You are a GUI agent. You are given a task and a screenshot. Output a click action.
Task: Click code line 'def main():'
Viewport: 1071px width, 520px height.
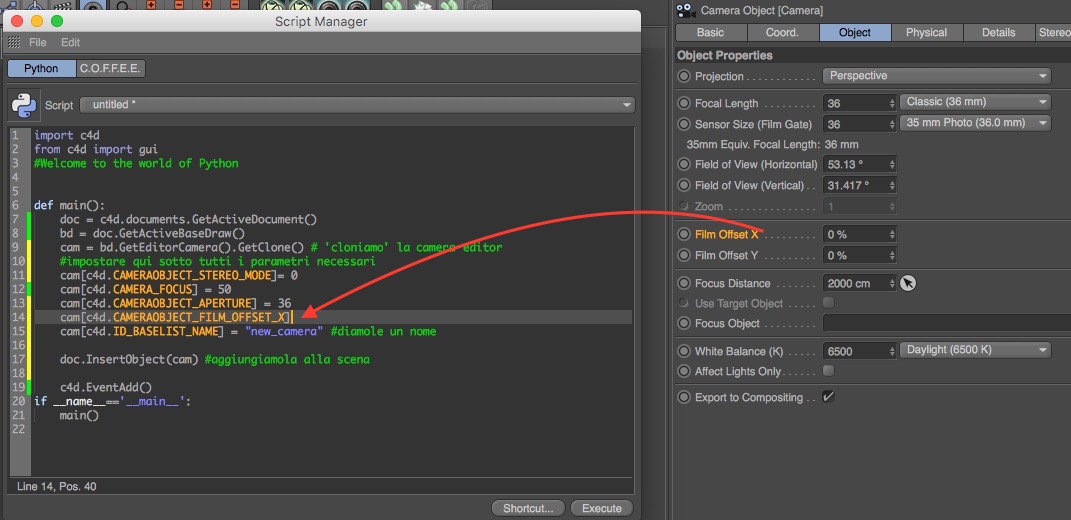(69, 205)
